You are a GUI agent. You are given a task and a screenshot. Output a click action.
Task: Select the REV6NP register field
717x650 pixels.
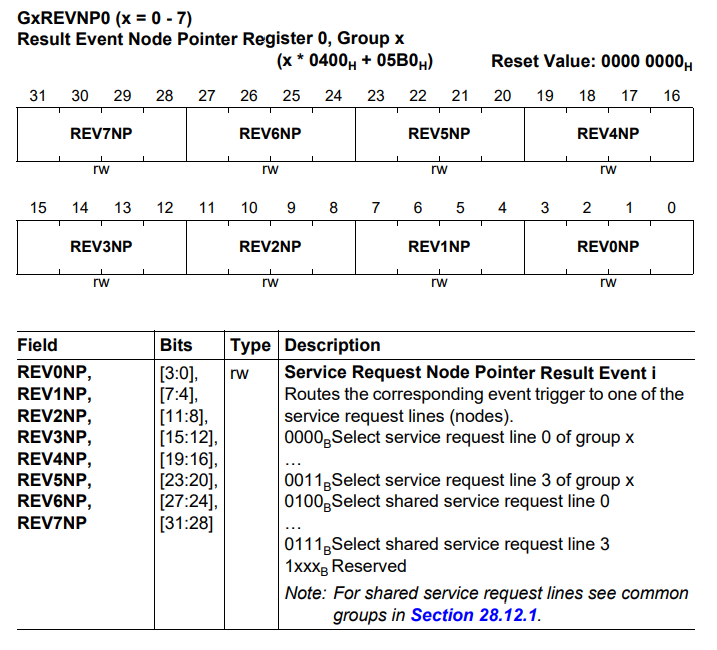pos(271,134)
